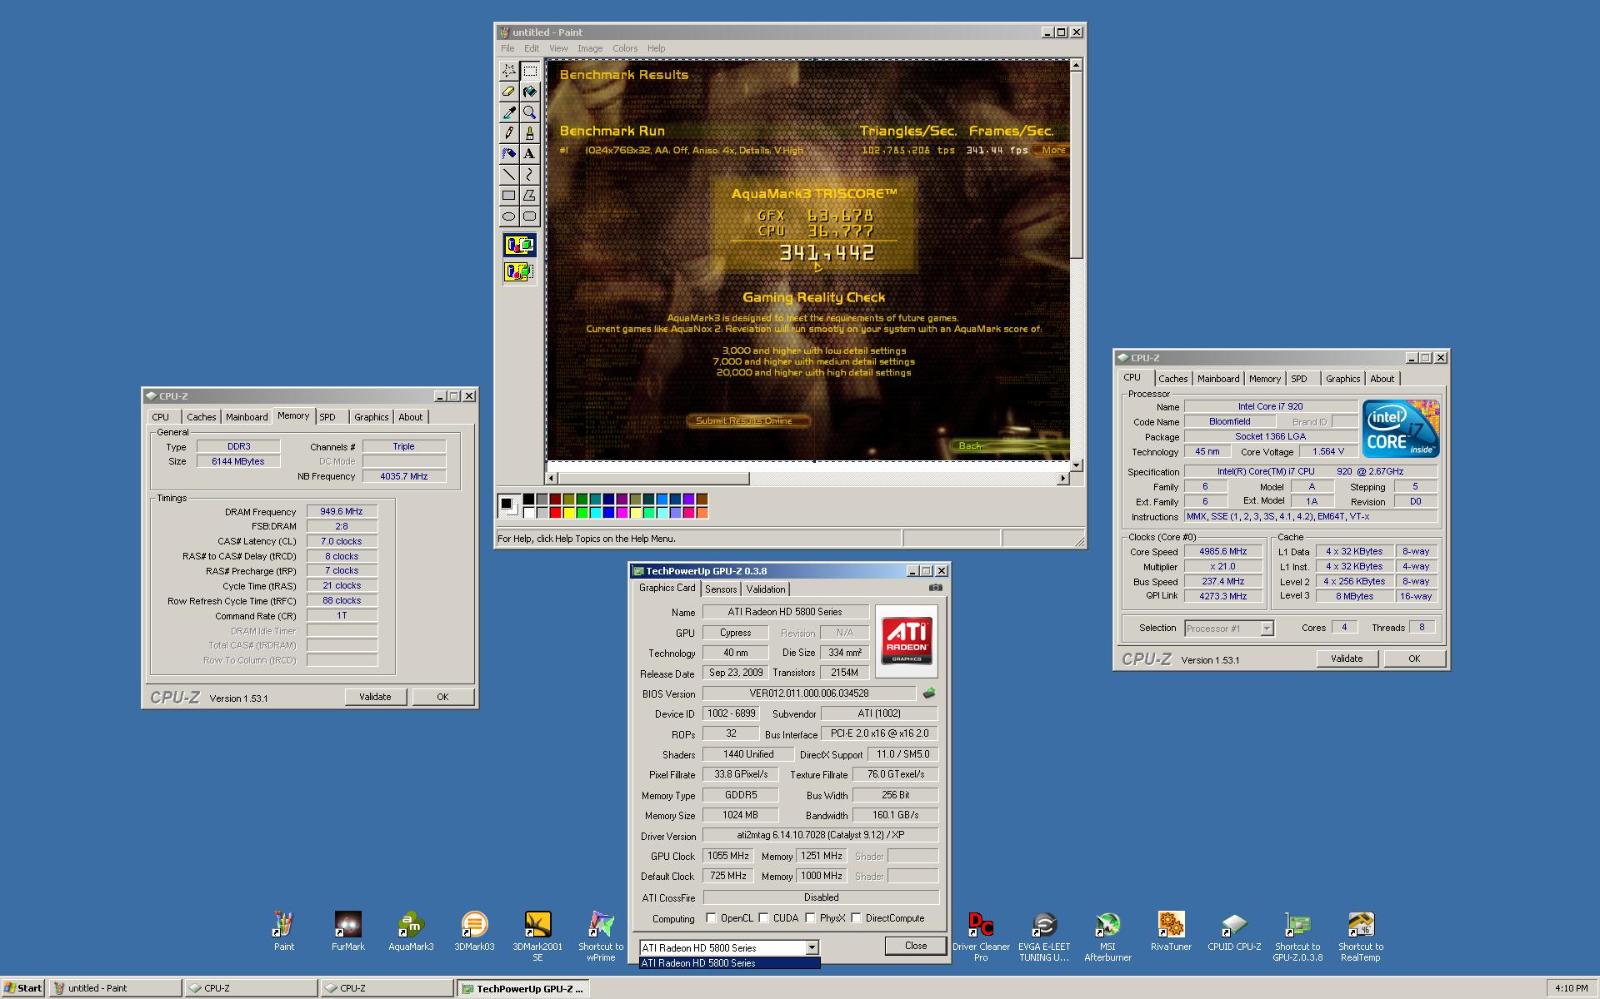
Task: Select the Line tool in Paint
Action: point(509,175)
